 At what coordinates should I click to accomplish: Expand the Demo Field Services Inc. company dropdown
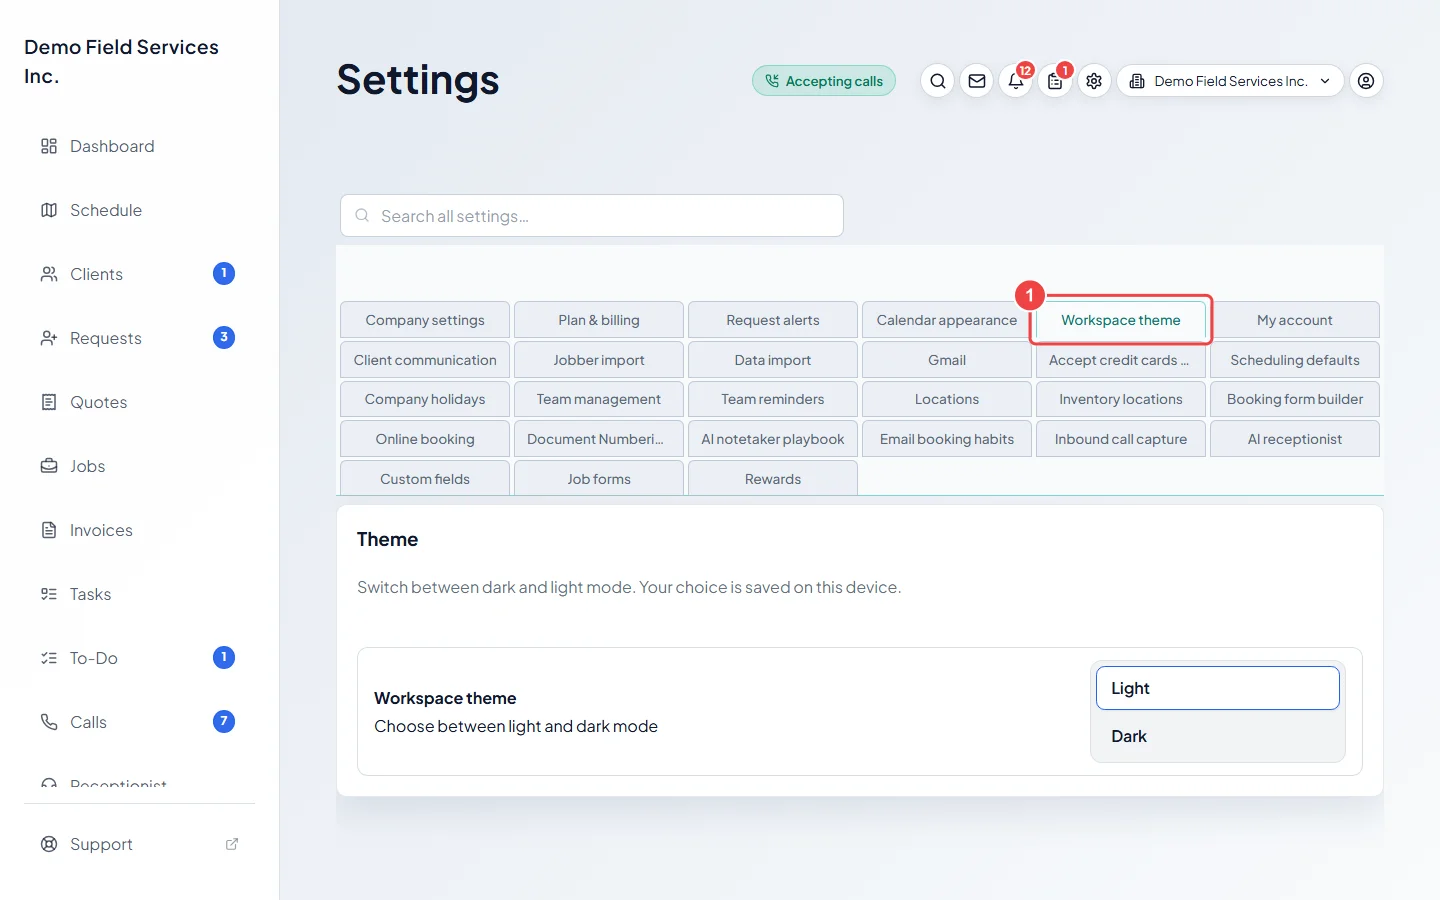coord(1230,81)
